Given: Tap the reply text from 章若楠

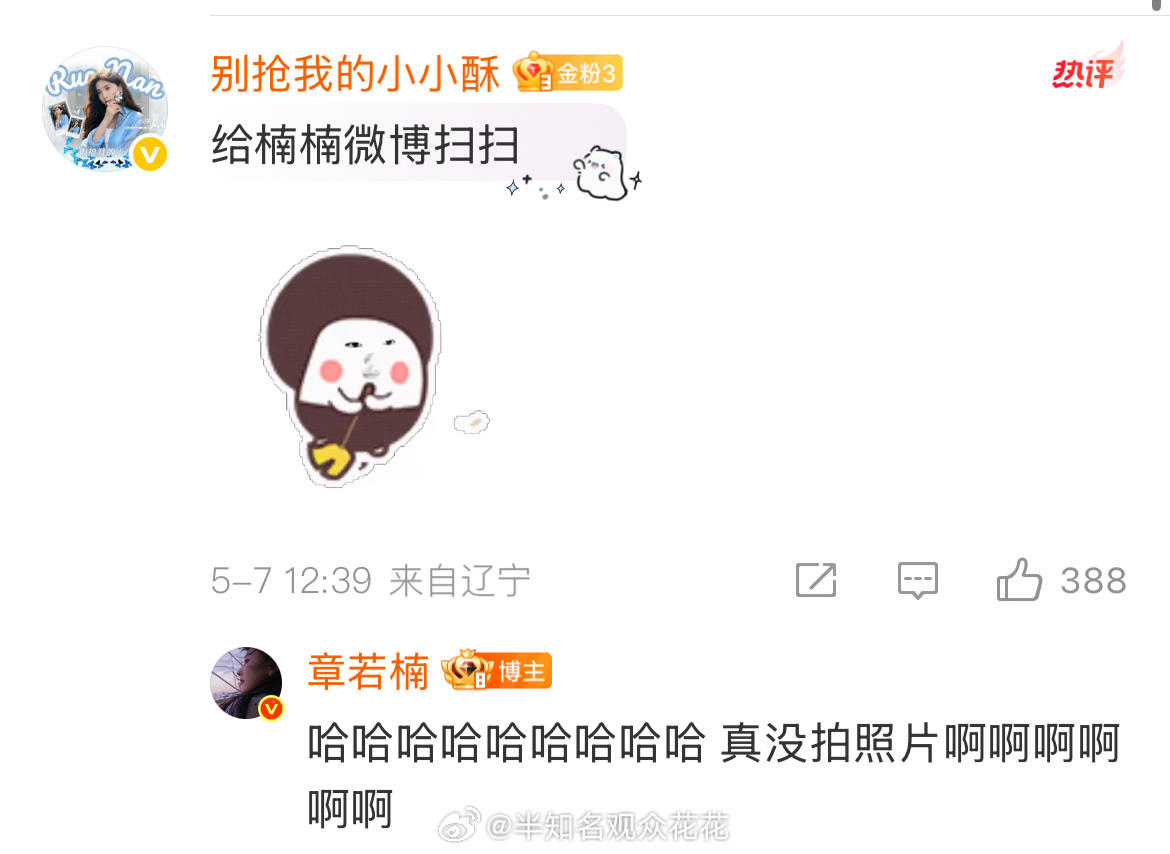Looking at the screenshot, I should (713, 775).
